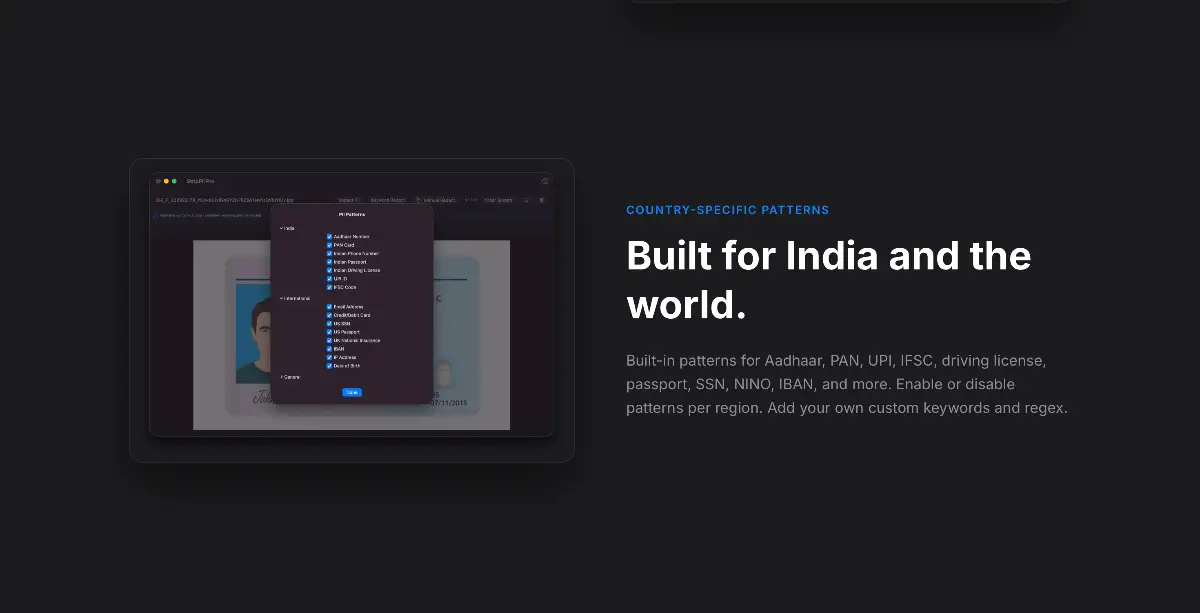The image size is (1200, 613).
Task: Uncheck the IBAN checkbox
Action: tap(329, 349)
